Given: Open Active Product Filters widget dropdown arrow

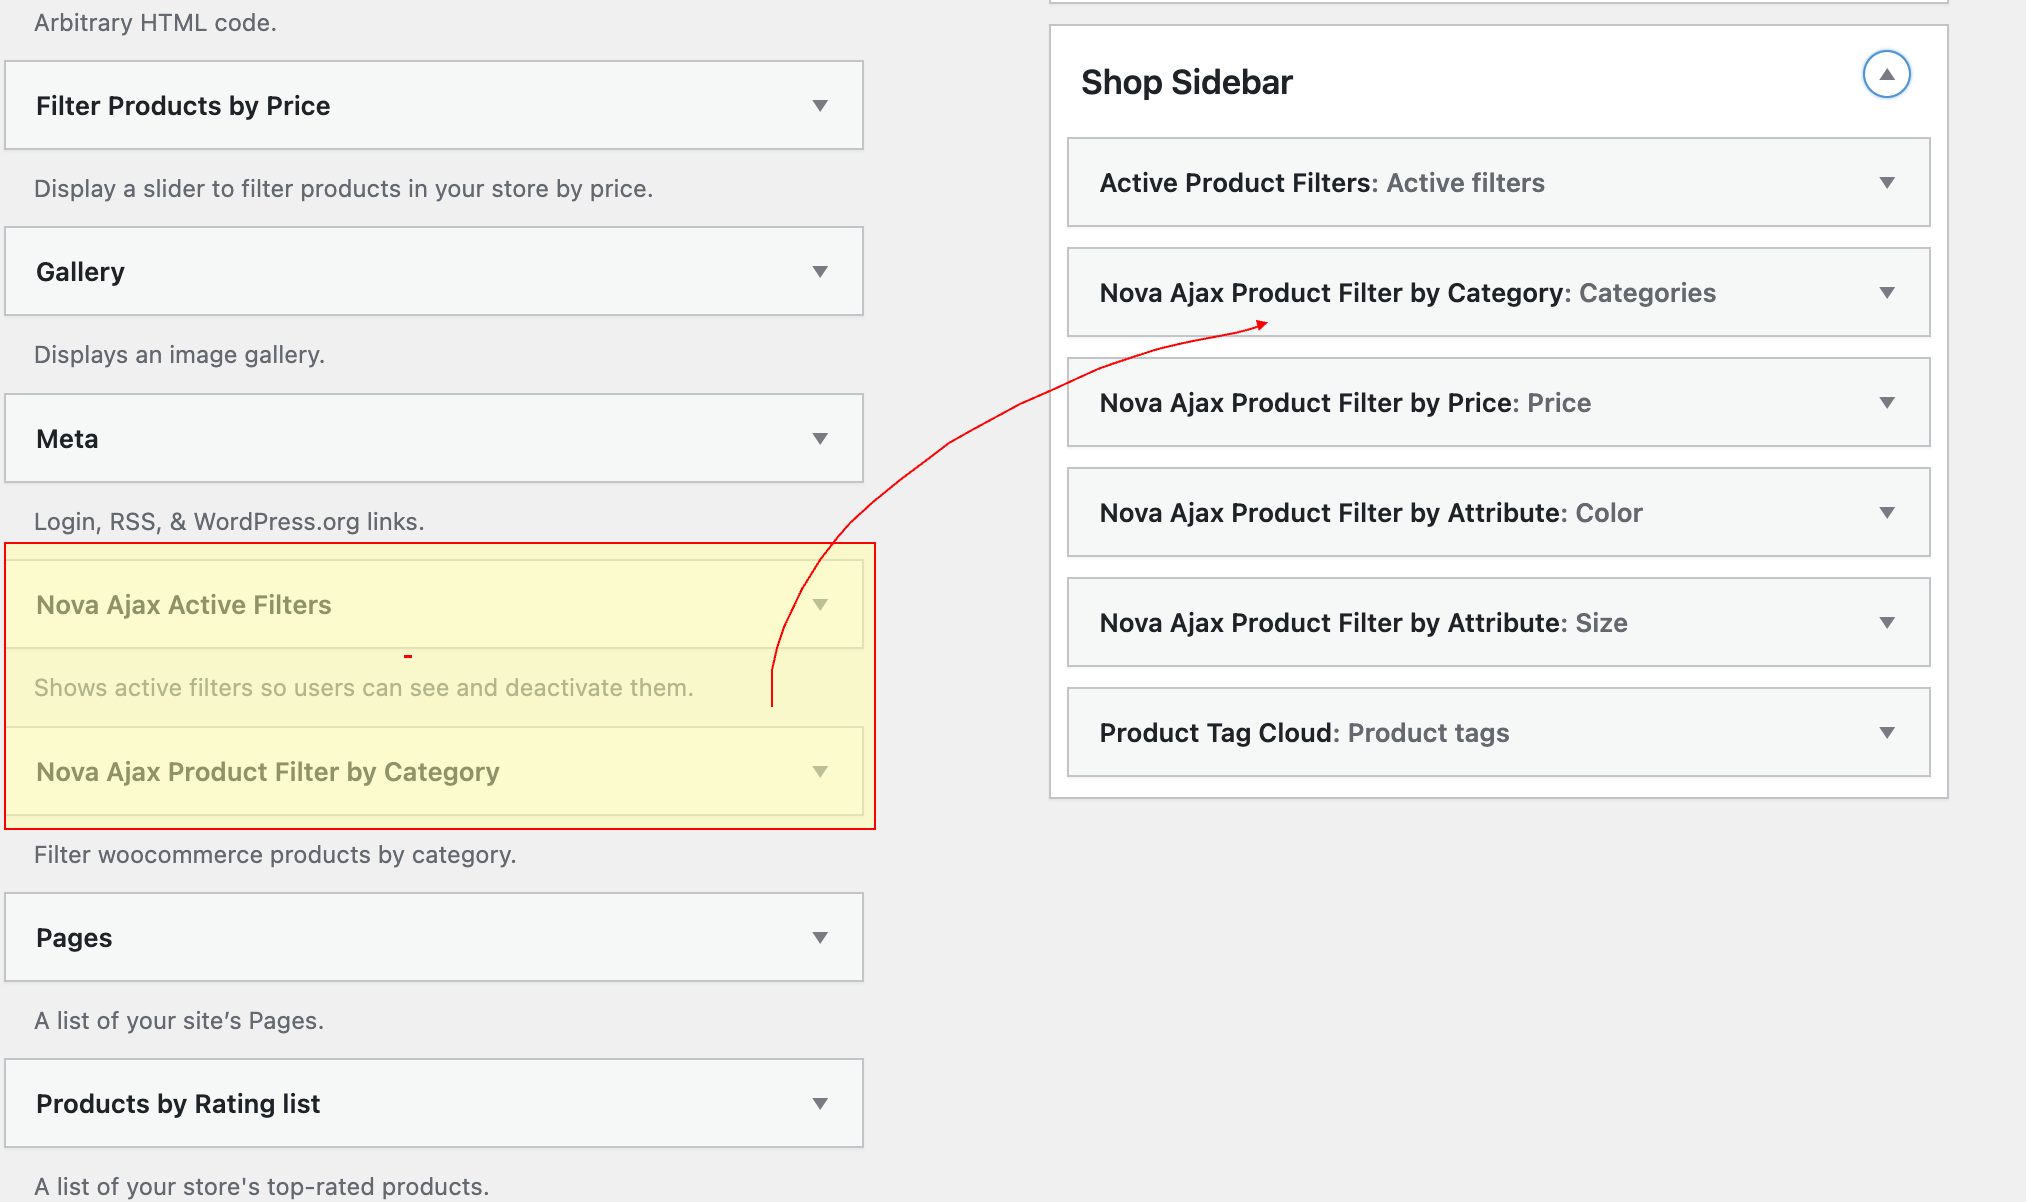Looking at the screenshot, I should 1887,183.
